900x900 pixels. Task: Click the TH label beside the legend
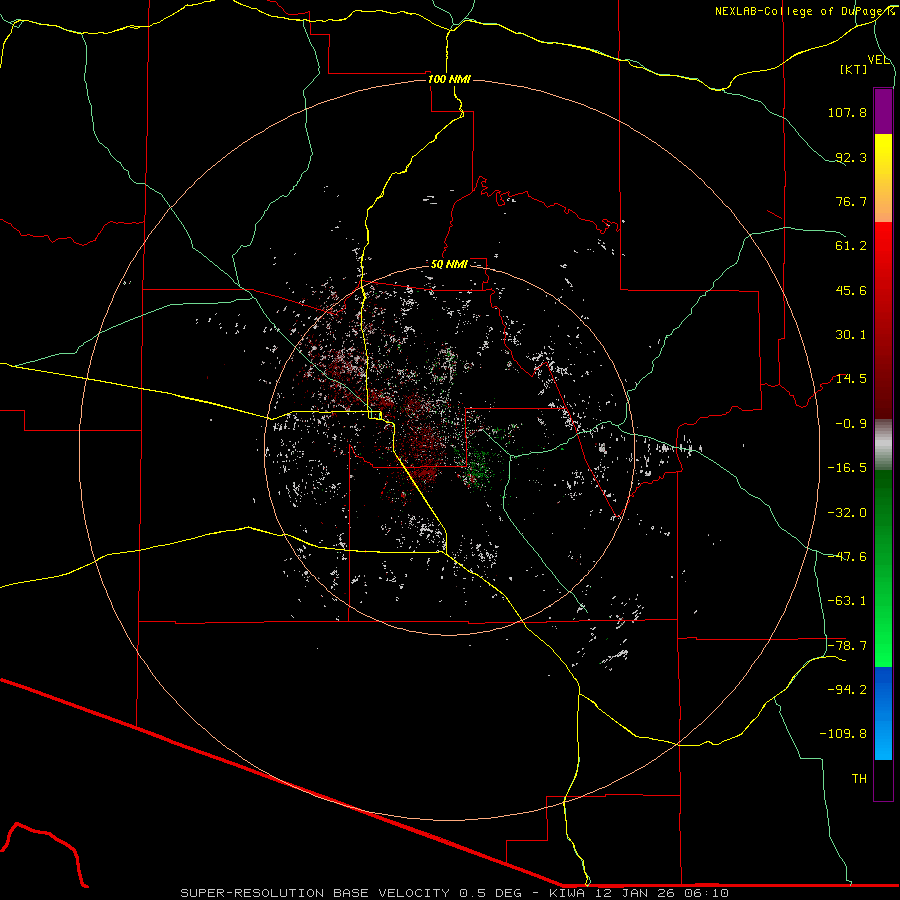[858, 778]
